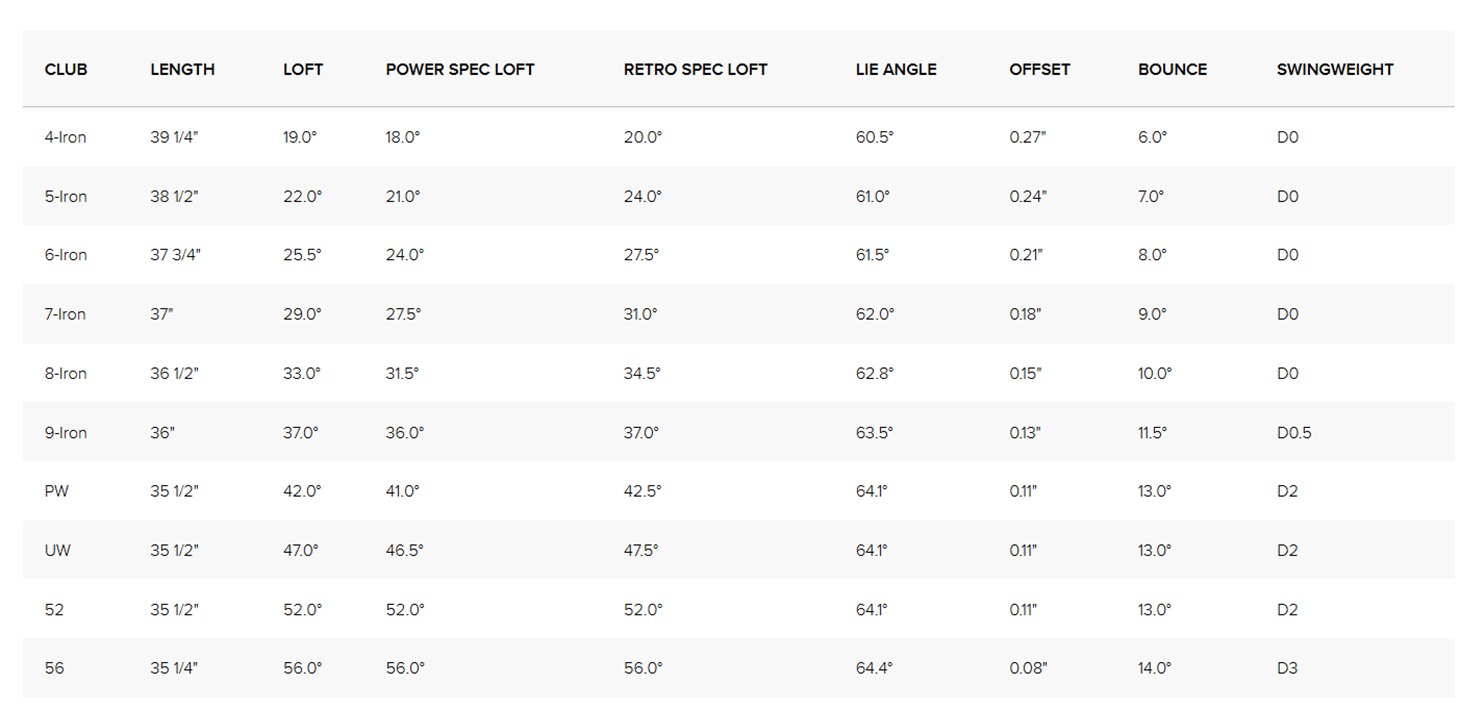This screenshot has height=723, width=1473.
Task: Click the RETRO SPEC LOFT header
Action: point(695,70)
